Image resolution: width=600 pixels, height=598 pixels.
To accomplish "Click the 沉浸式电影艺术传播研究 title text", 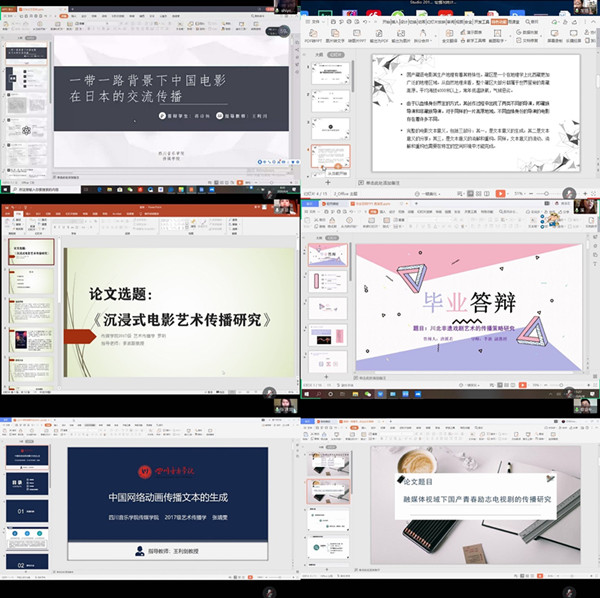I will pyautogui.click(x=183, y=320).
